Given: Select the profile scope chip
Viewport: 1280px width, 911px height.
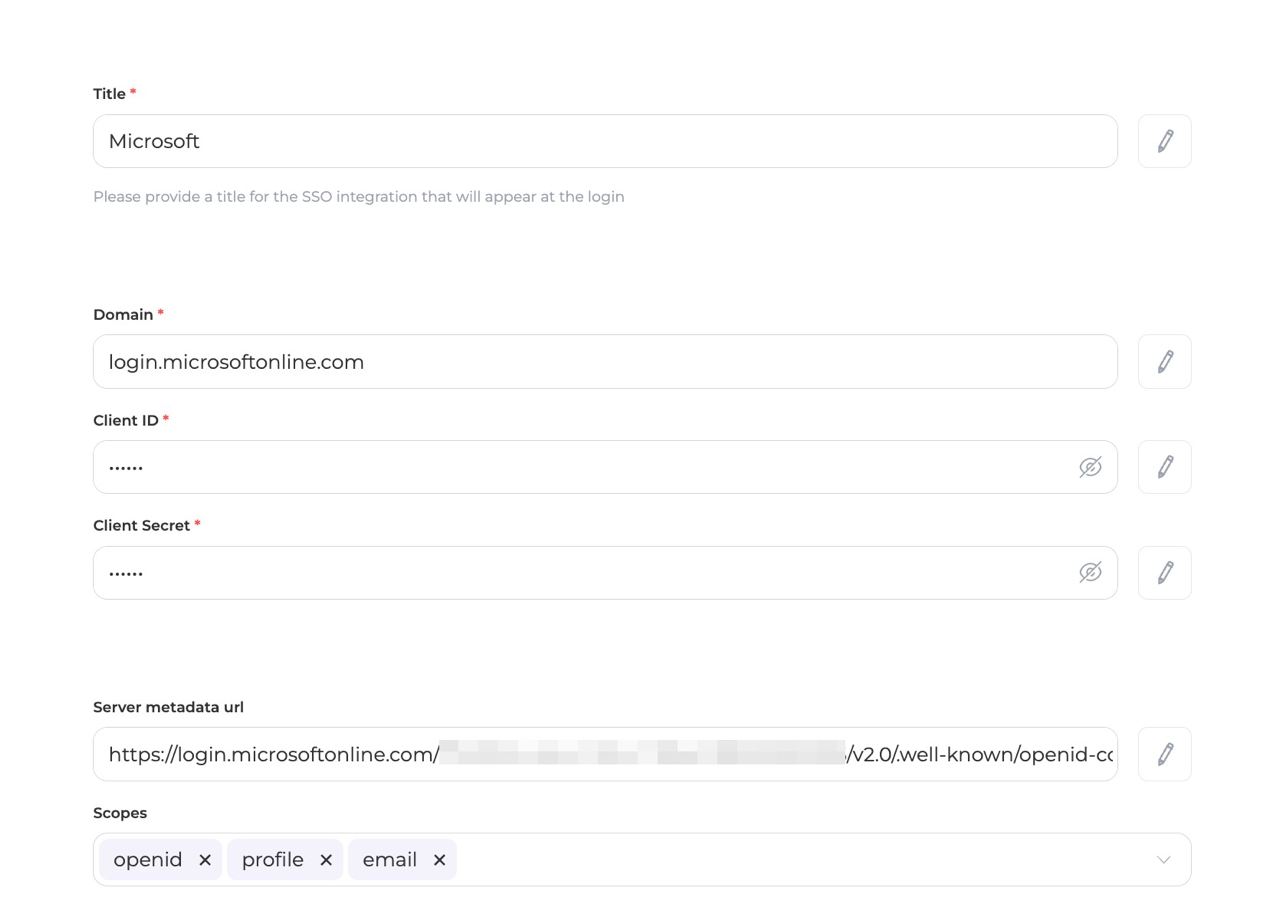Looking at the screenshot, I should click(272, 860).
